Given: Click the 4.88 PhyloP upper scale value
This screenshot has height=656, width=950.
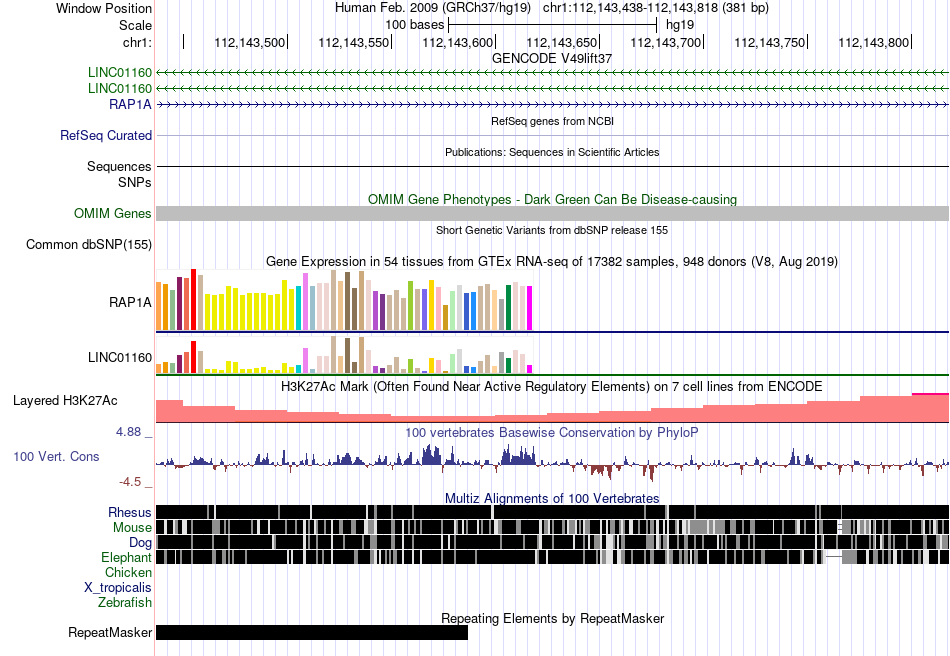Looking at the screenshot, I should (128, 432).
